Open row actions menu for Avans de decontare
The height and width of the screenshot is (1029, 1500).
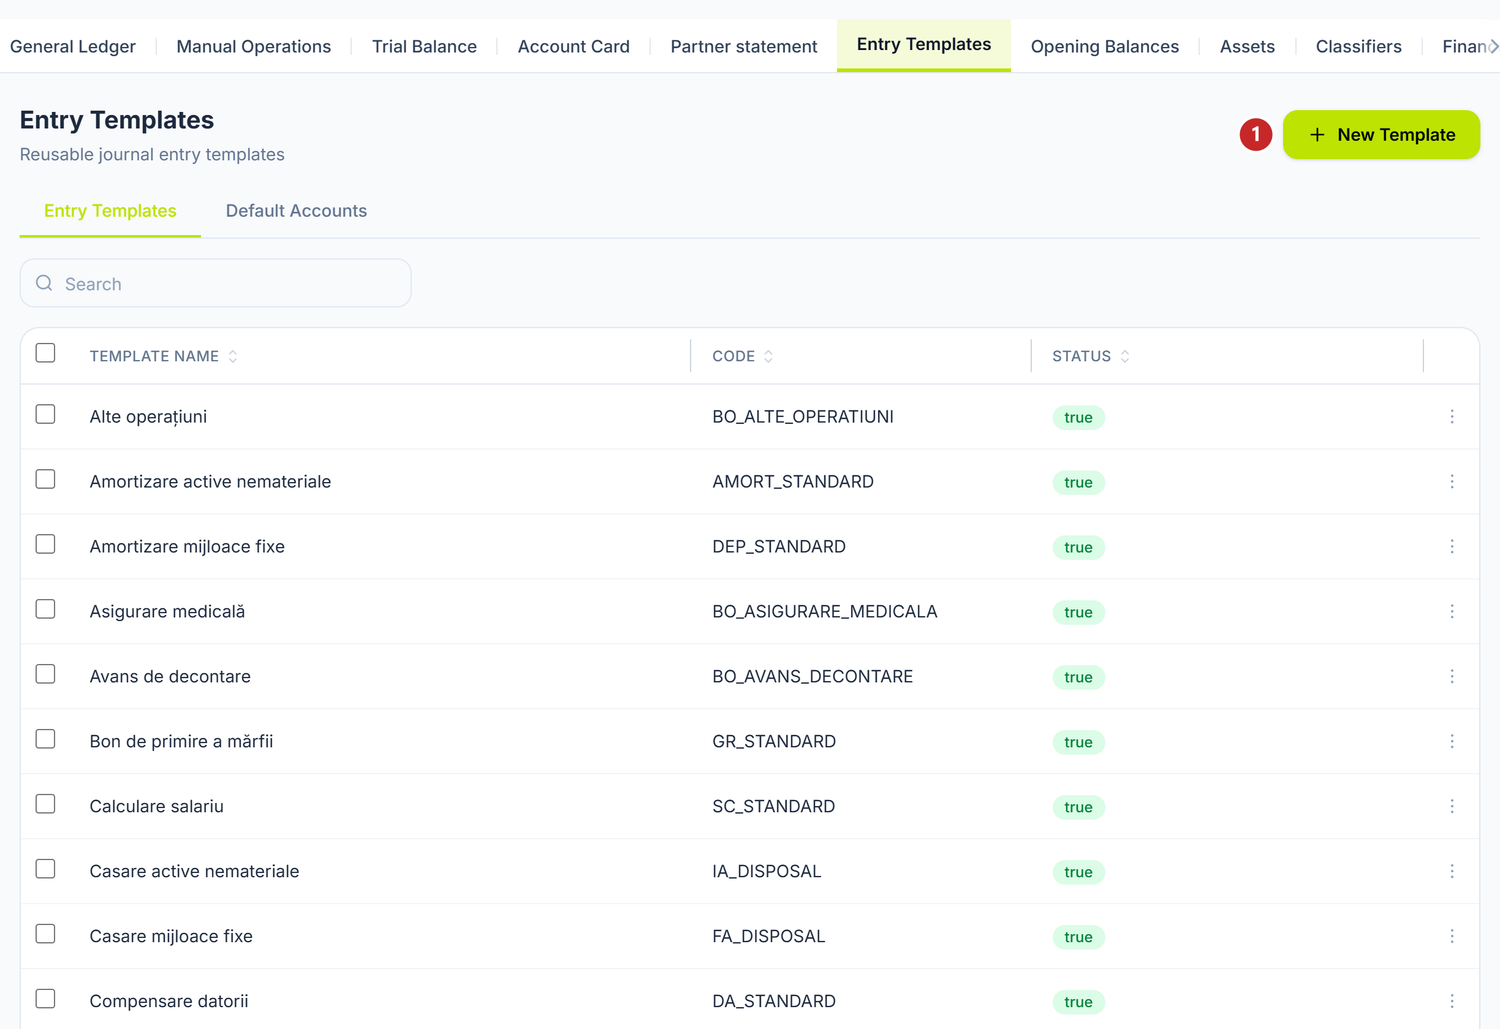click(1452, 676)
